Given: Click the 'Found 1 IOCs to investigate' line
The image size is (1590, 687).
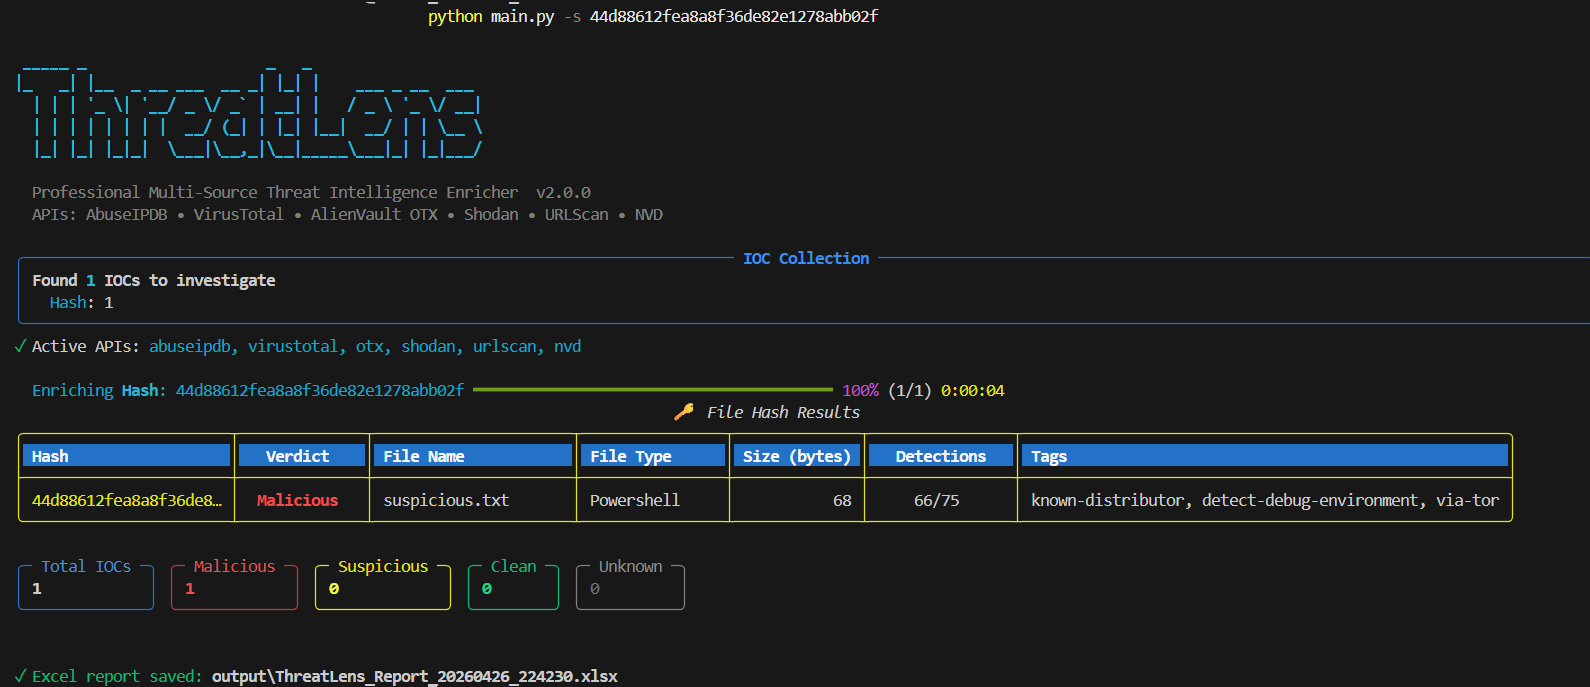Looking at the screenshot, I should point(154,280).
